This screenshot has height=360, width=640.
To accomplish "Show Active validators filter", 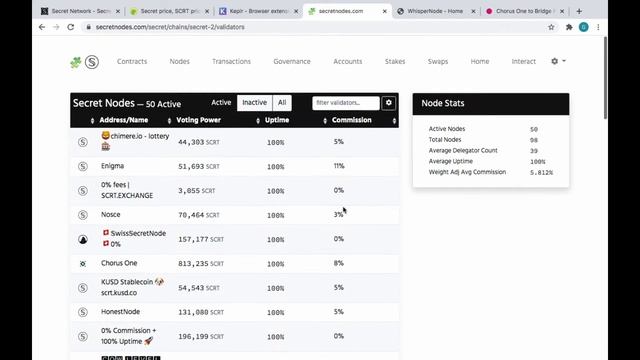I will [x=221, y=102].
